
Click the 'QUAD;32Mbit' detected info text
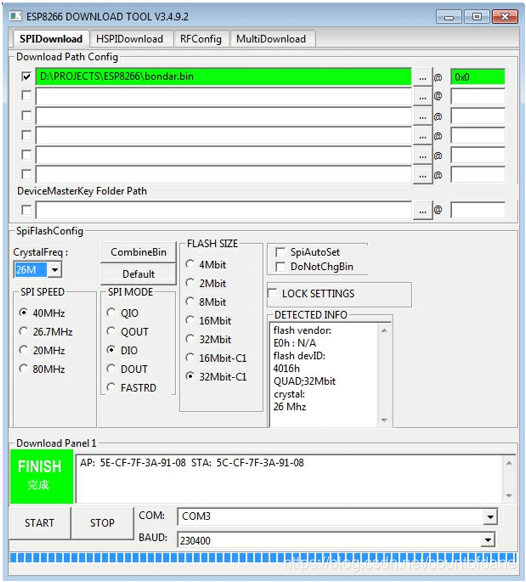304,381
